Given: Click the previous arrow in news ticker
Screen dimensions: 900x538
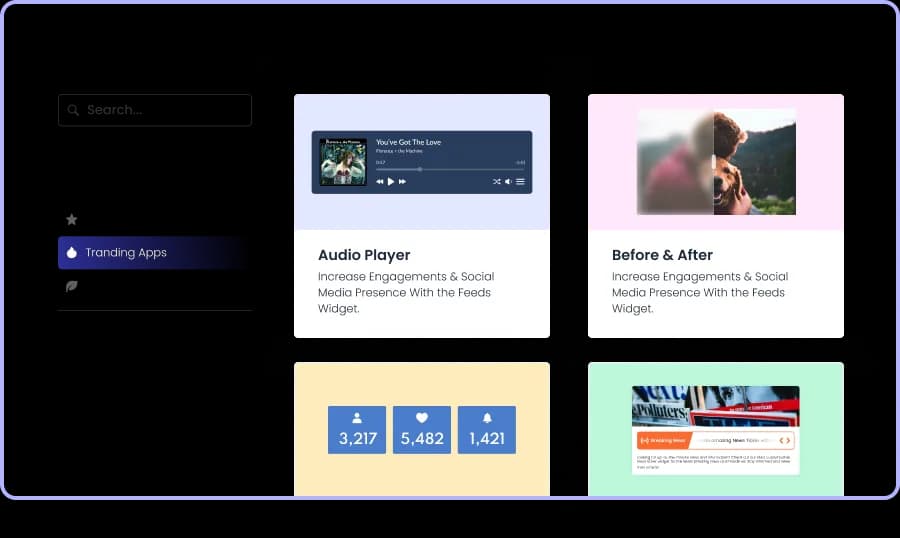Looking at the screenshot, I should [x=781, y=440].
